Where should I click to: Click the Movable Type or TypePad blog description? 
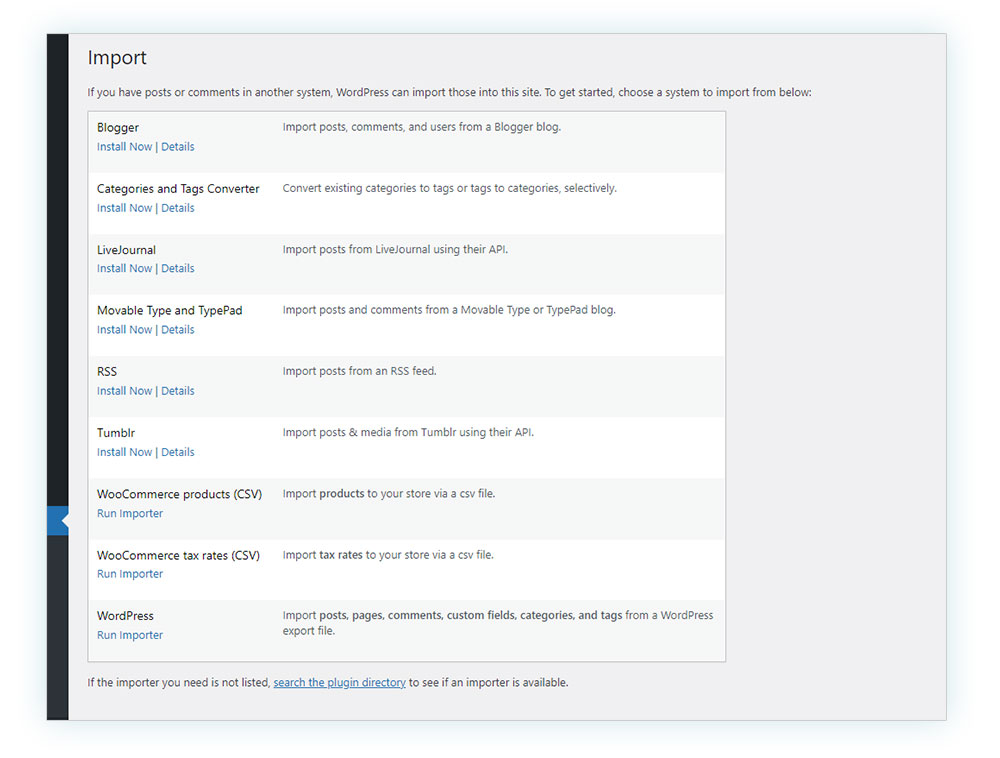(x=449, y=310)
